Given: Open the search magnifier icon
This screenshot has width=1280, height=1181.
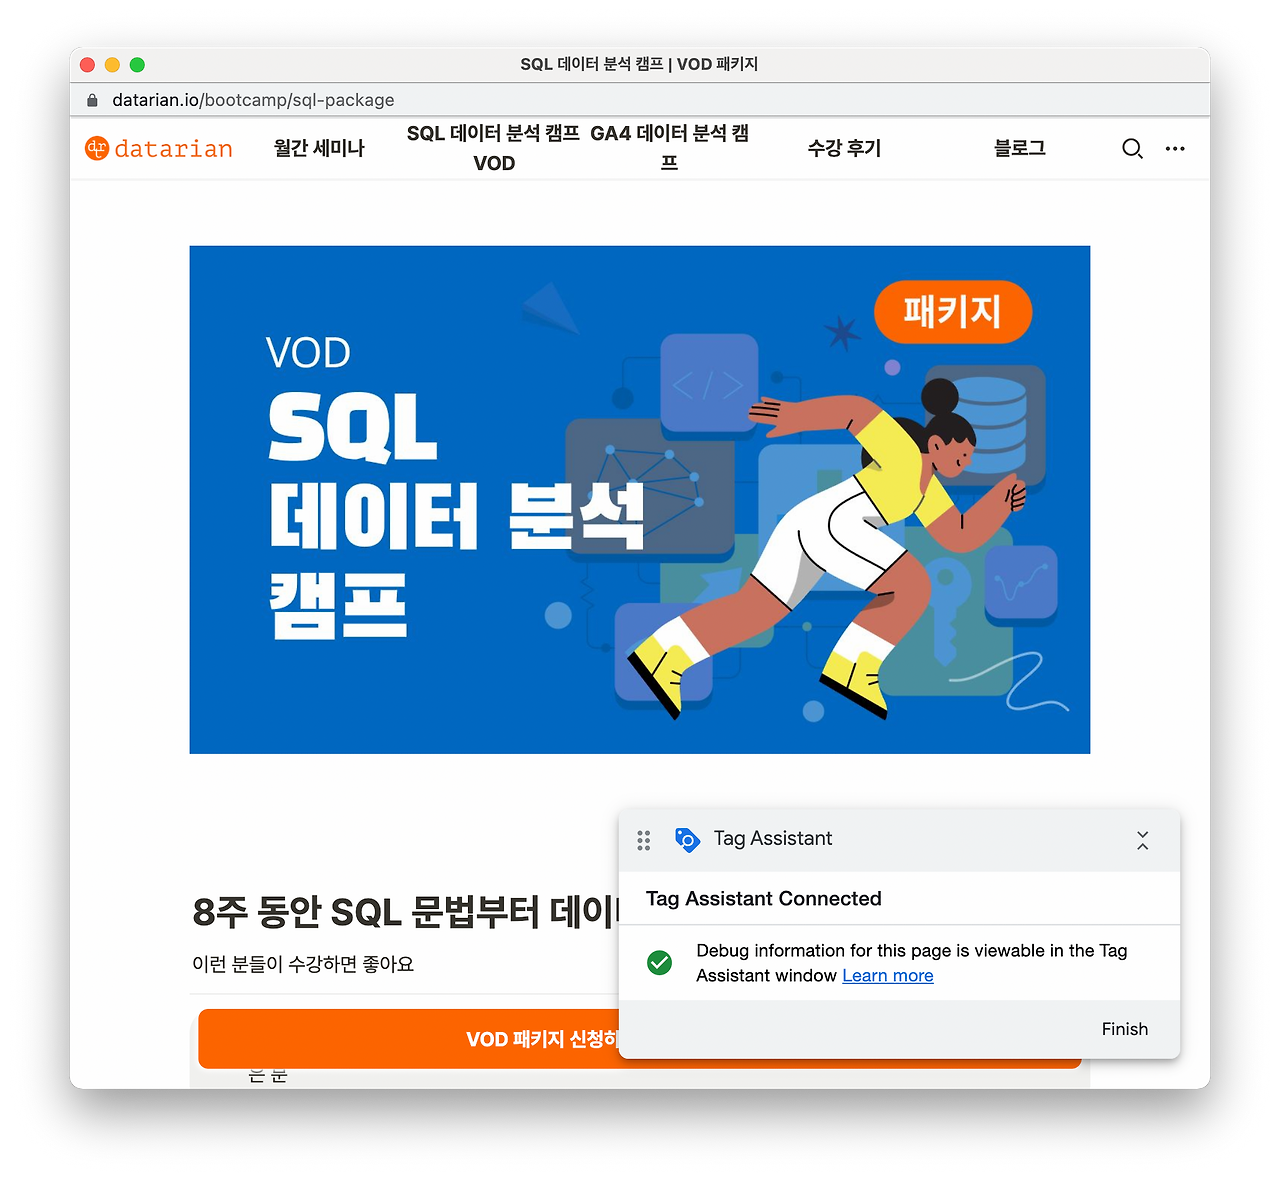Looking at the screenshot, I should coord(1132,149).
